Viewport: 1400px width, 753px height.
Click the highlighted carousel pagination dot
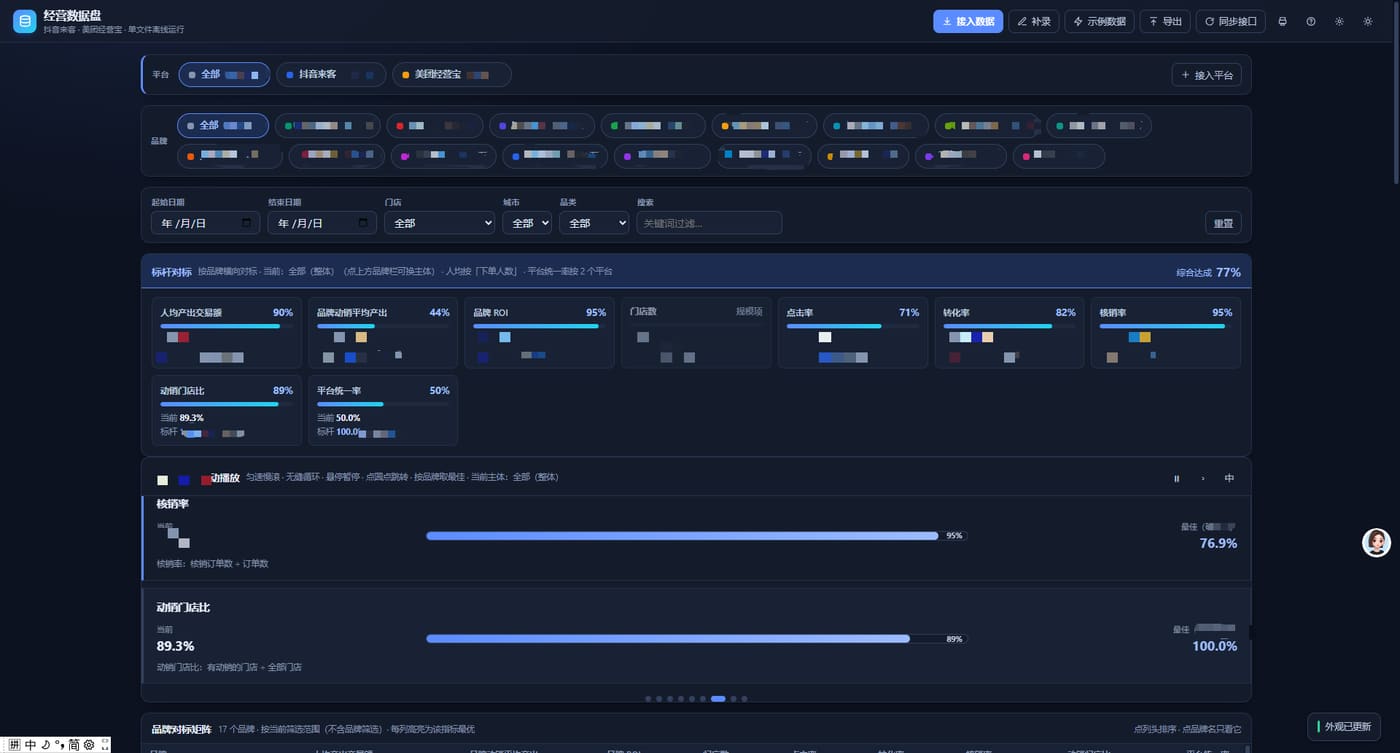pyautogui.click(x=718, y=699)
